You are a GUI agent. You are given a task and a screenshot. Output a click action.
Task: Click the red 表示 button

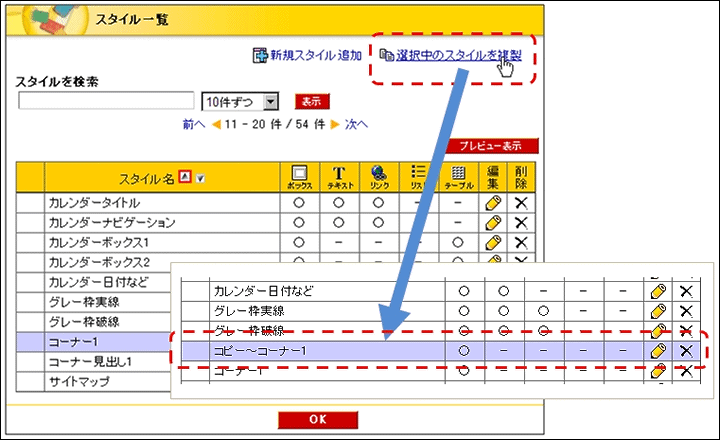[x=312, y=101]
